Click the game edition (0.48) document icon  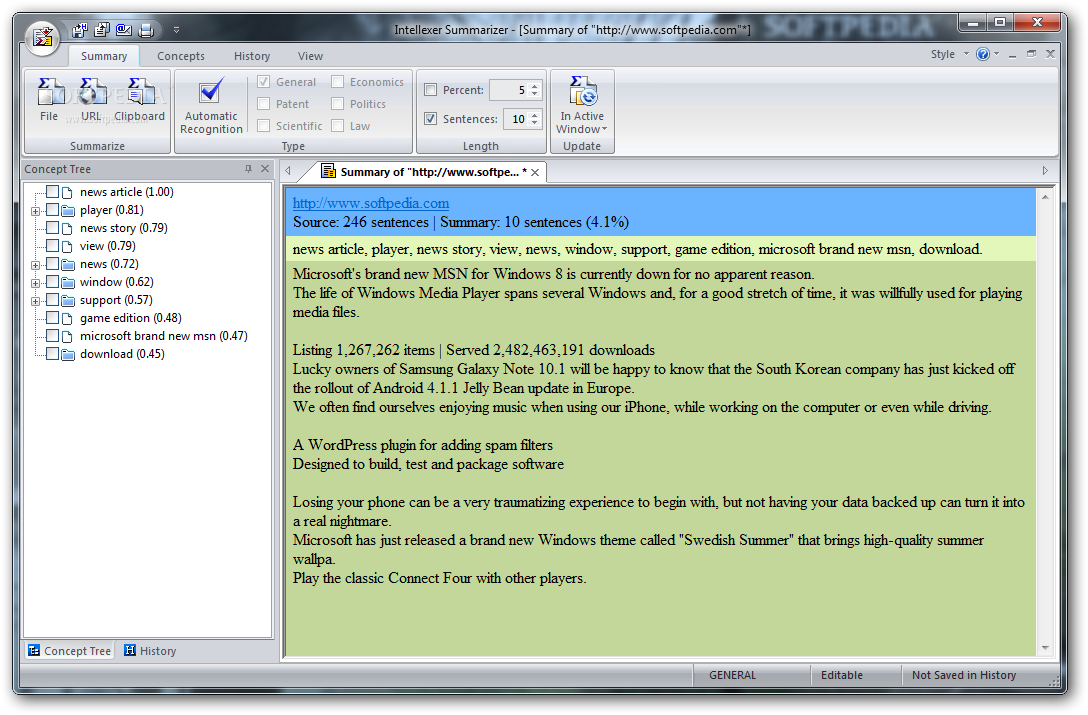67,319
